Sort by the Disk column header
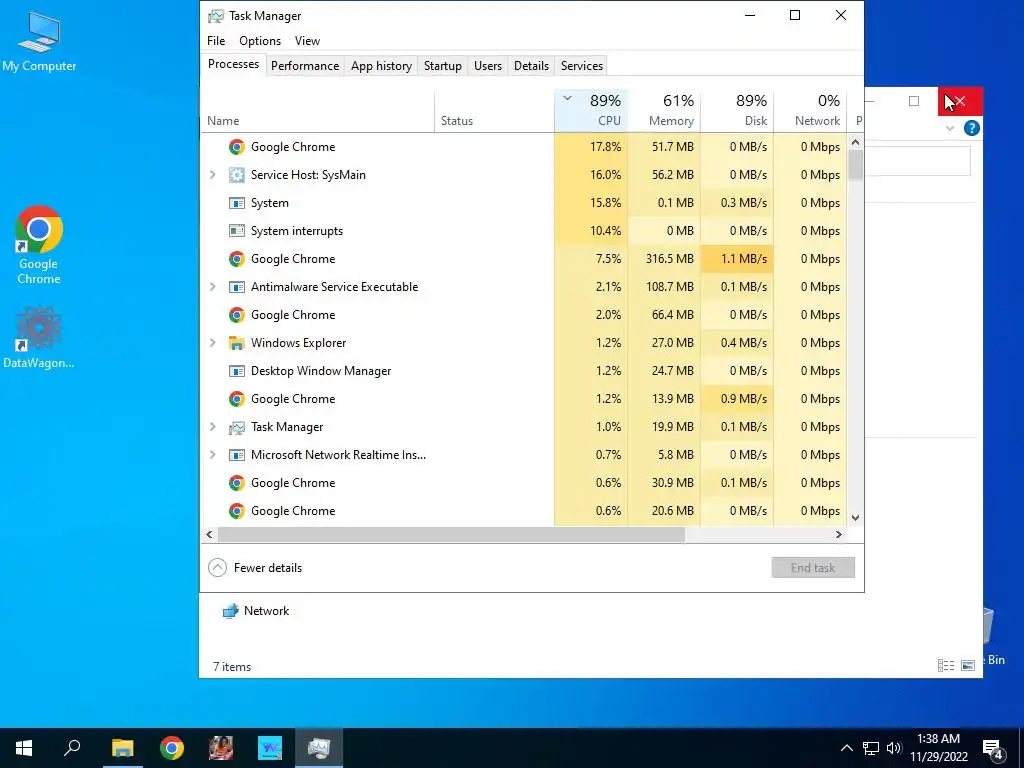 737,111
